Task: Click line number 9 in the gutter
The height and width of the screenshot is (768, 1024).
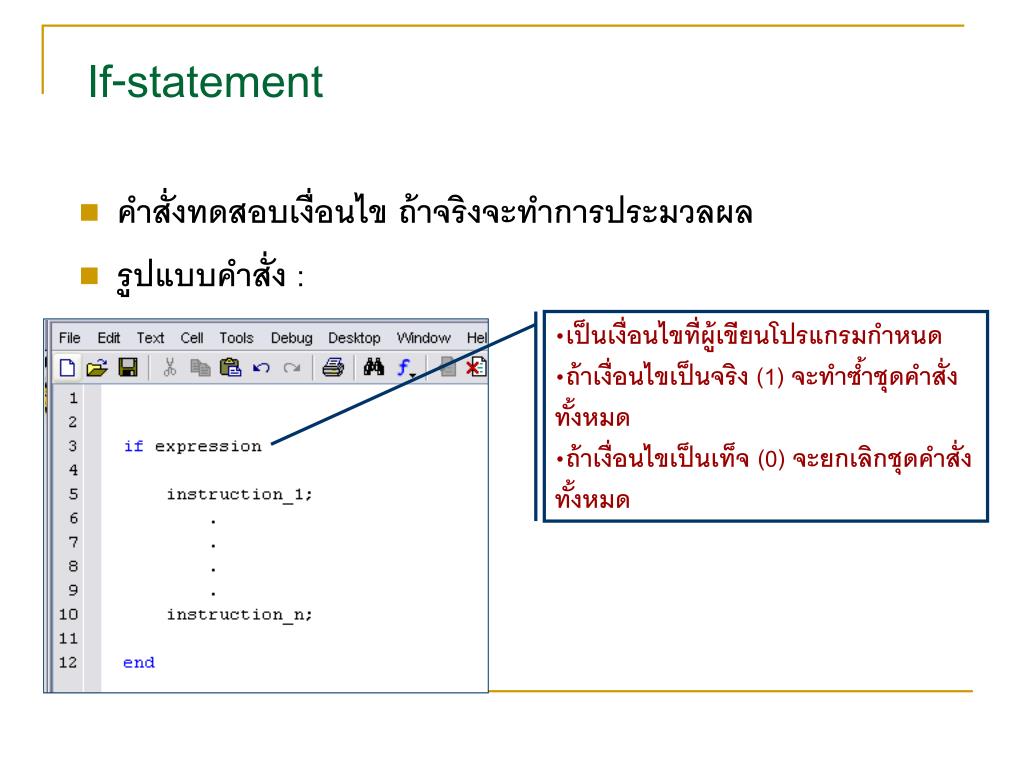Action: pos(73,590)
